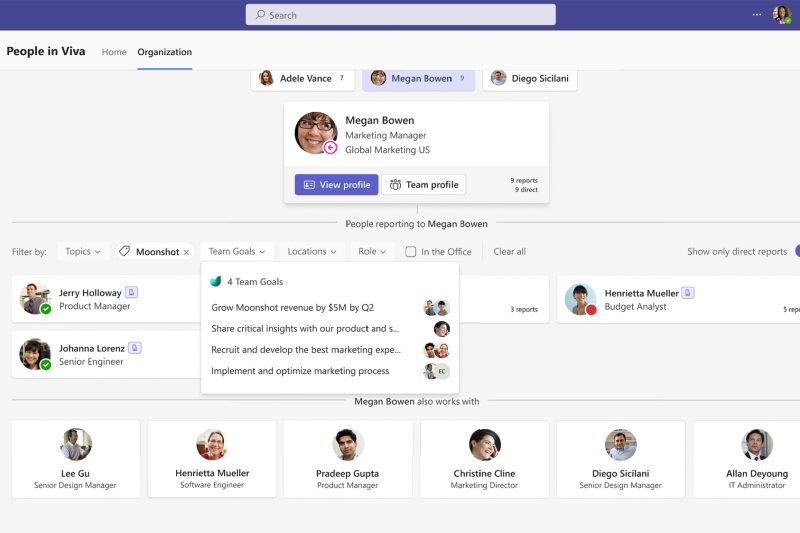
Task: Click the 4 Team Goals heading
Action: 255,282
